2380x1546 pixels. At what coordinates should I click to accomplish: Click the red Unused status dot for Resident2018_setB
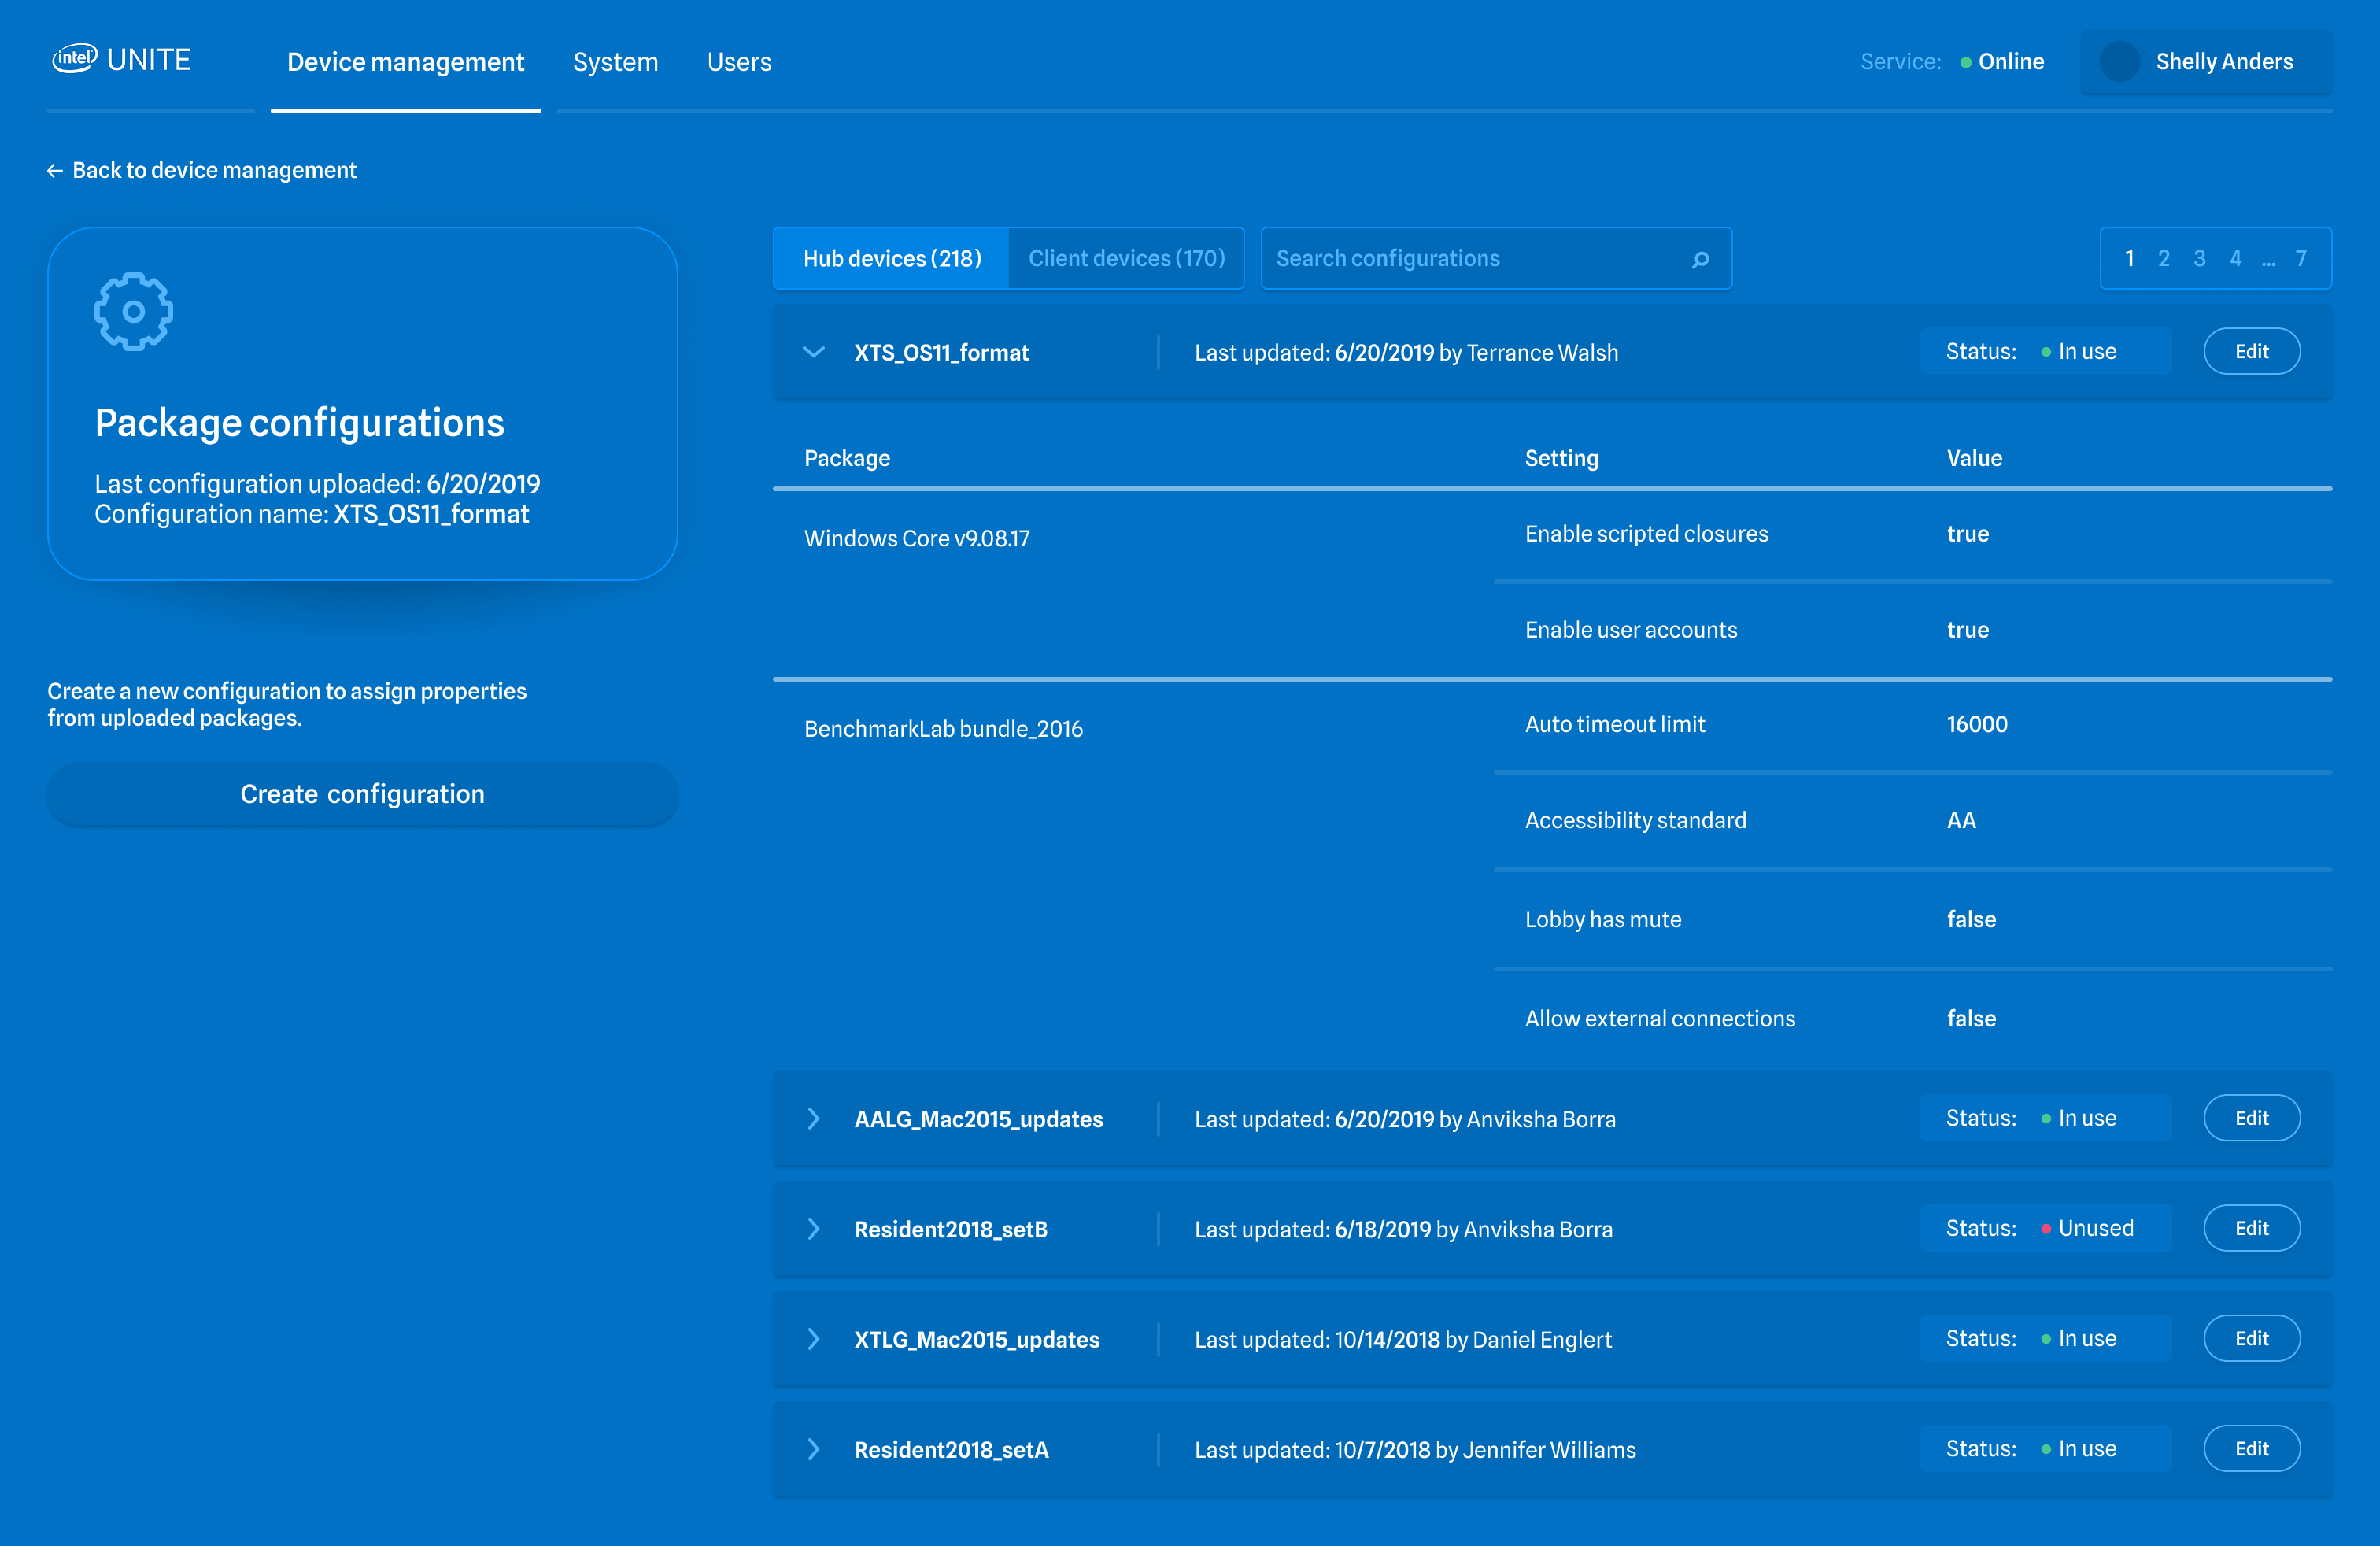[x=2046, y=1228]
